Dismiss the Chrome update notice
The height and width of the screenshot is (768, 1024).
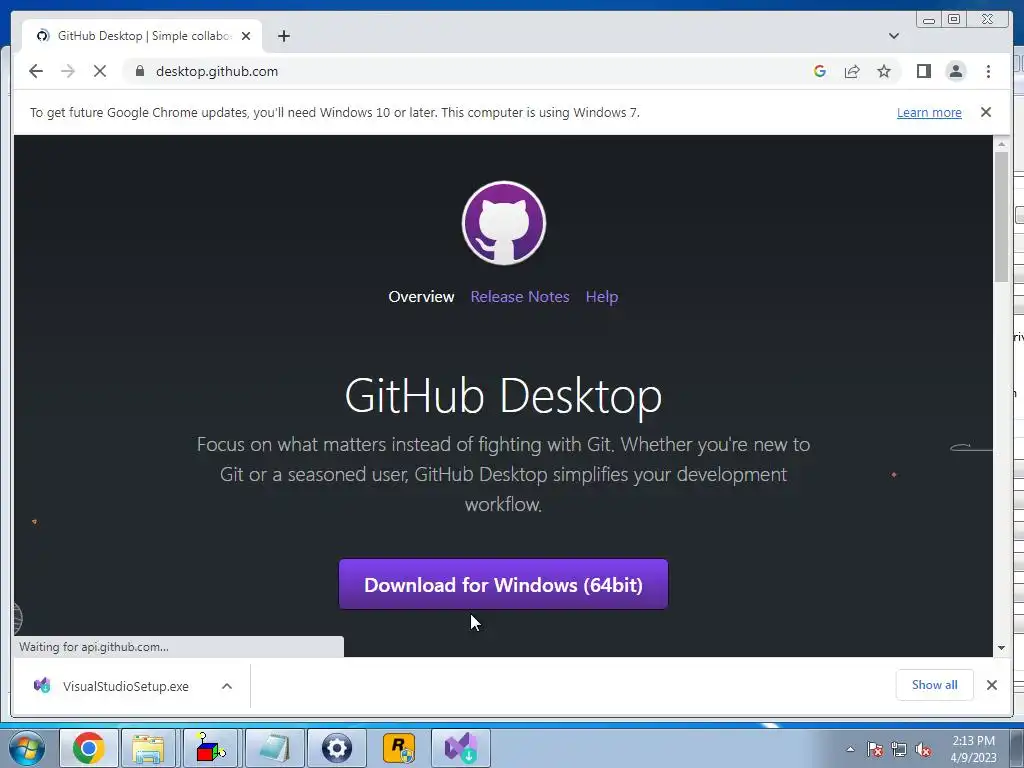tap(985, 112)
